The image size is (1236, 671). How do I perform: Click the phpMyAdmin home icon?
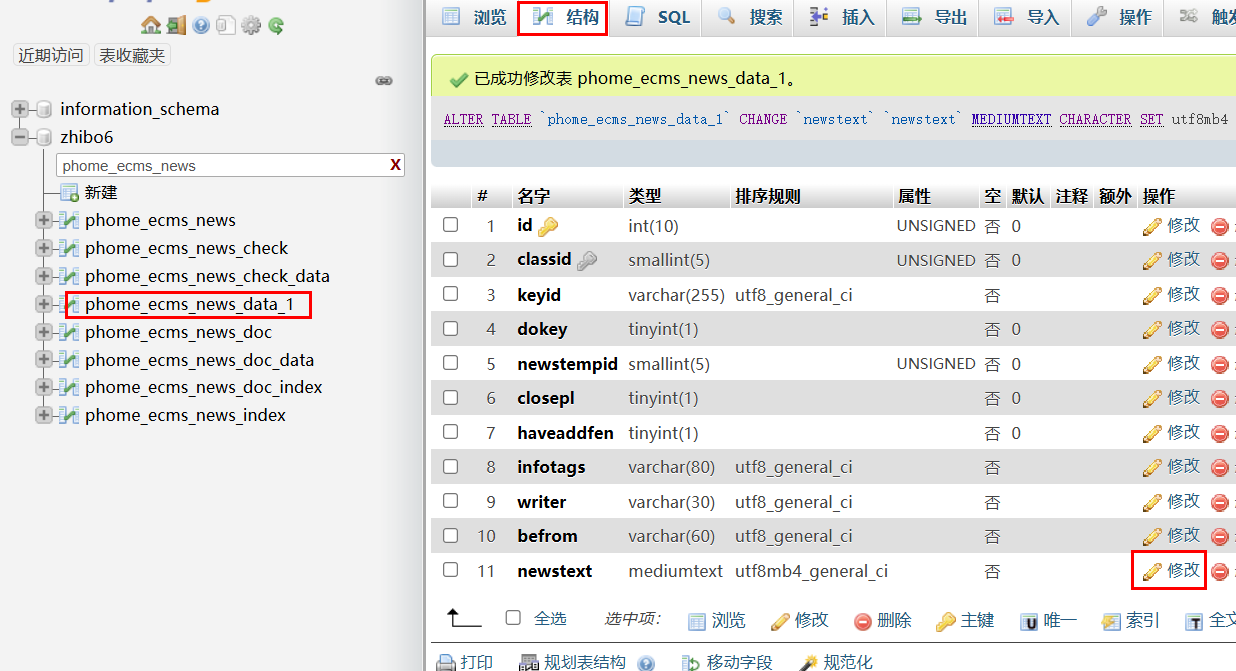(x=150, y=25)
